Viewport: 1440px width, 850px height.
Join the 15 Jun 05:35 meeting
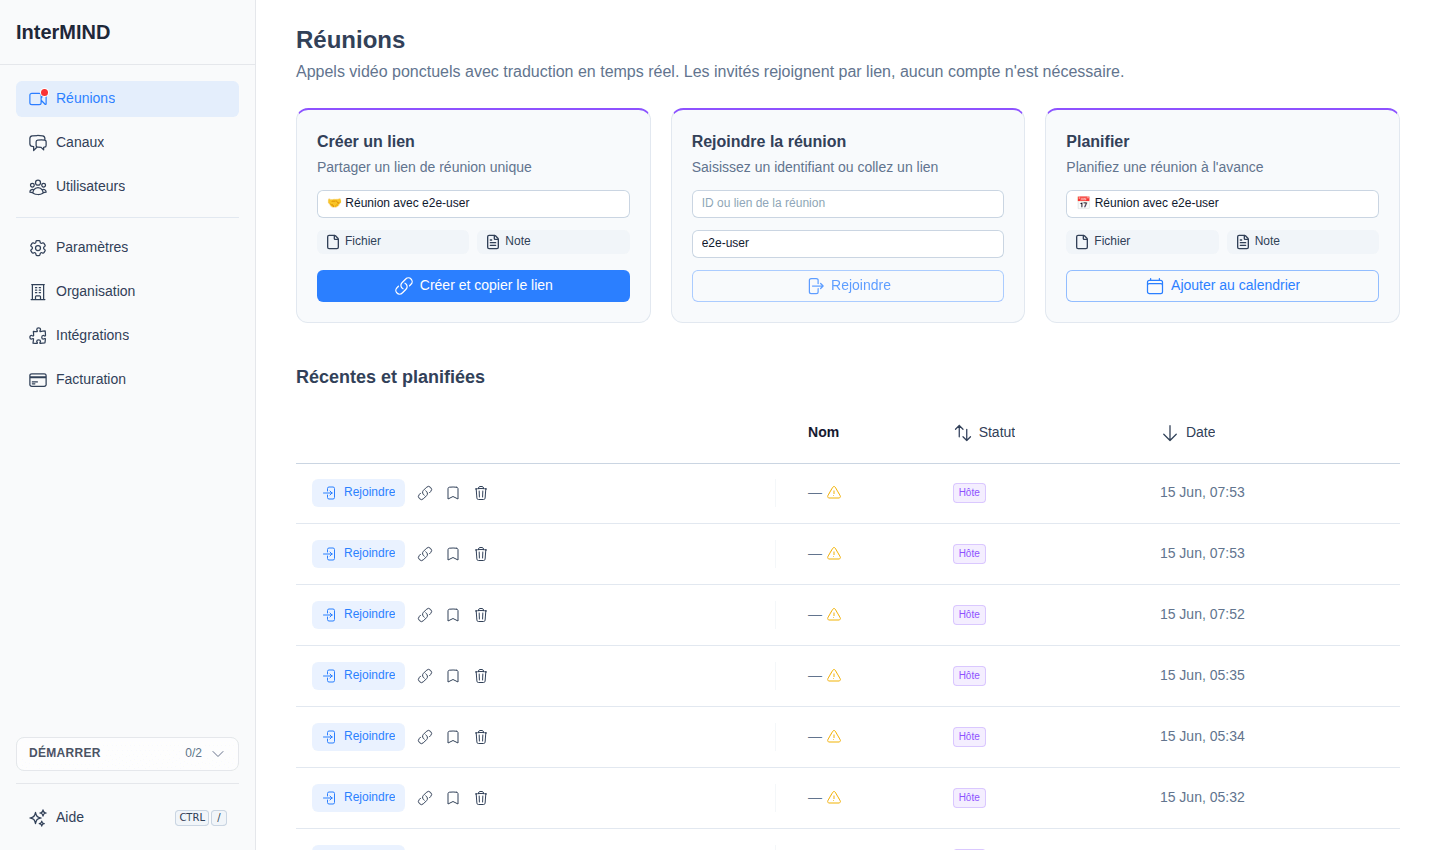[x=358, y=676]
